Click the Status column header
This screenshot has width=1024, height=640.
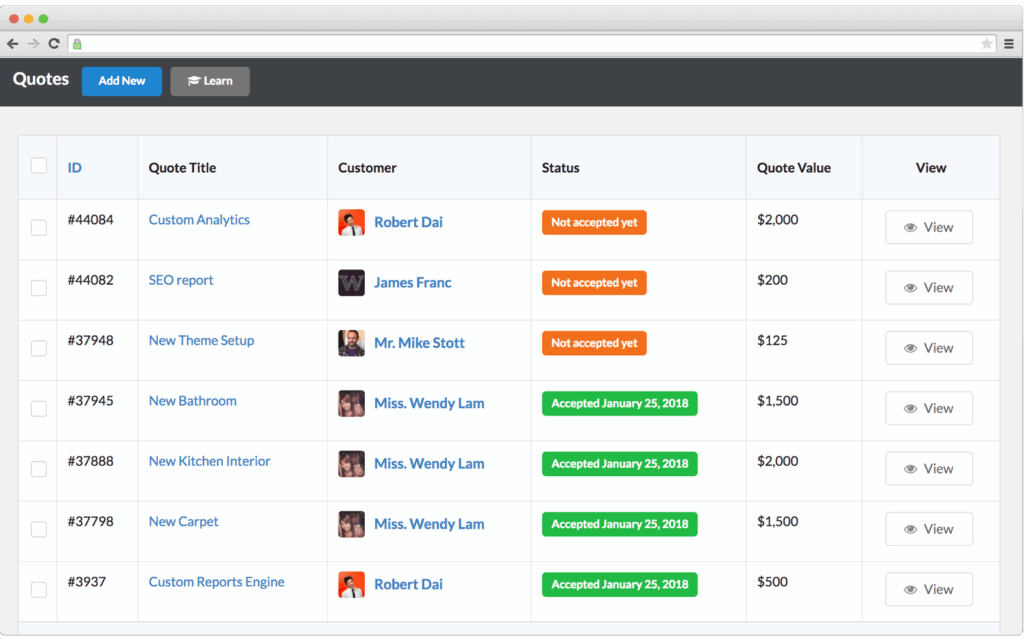pos(560,168)
